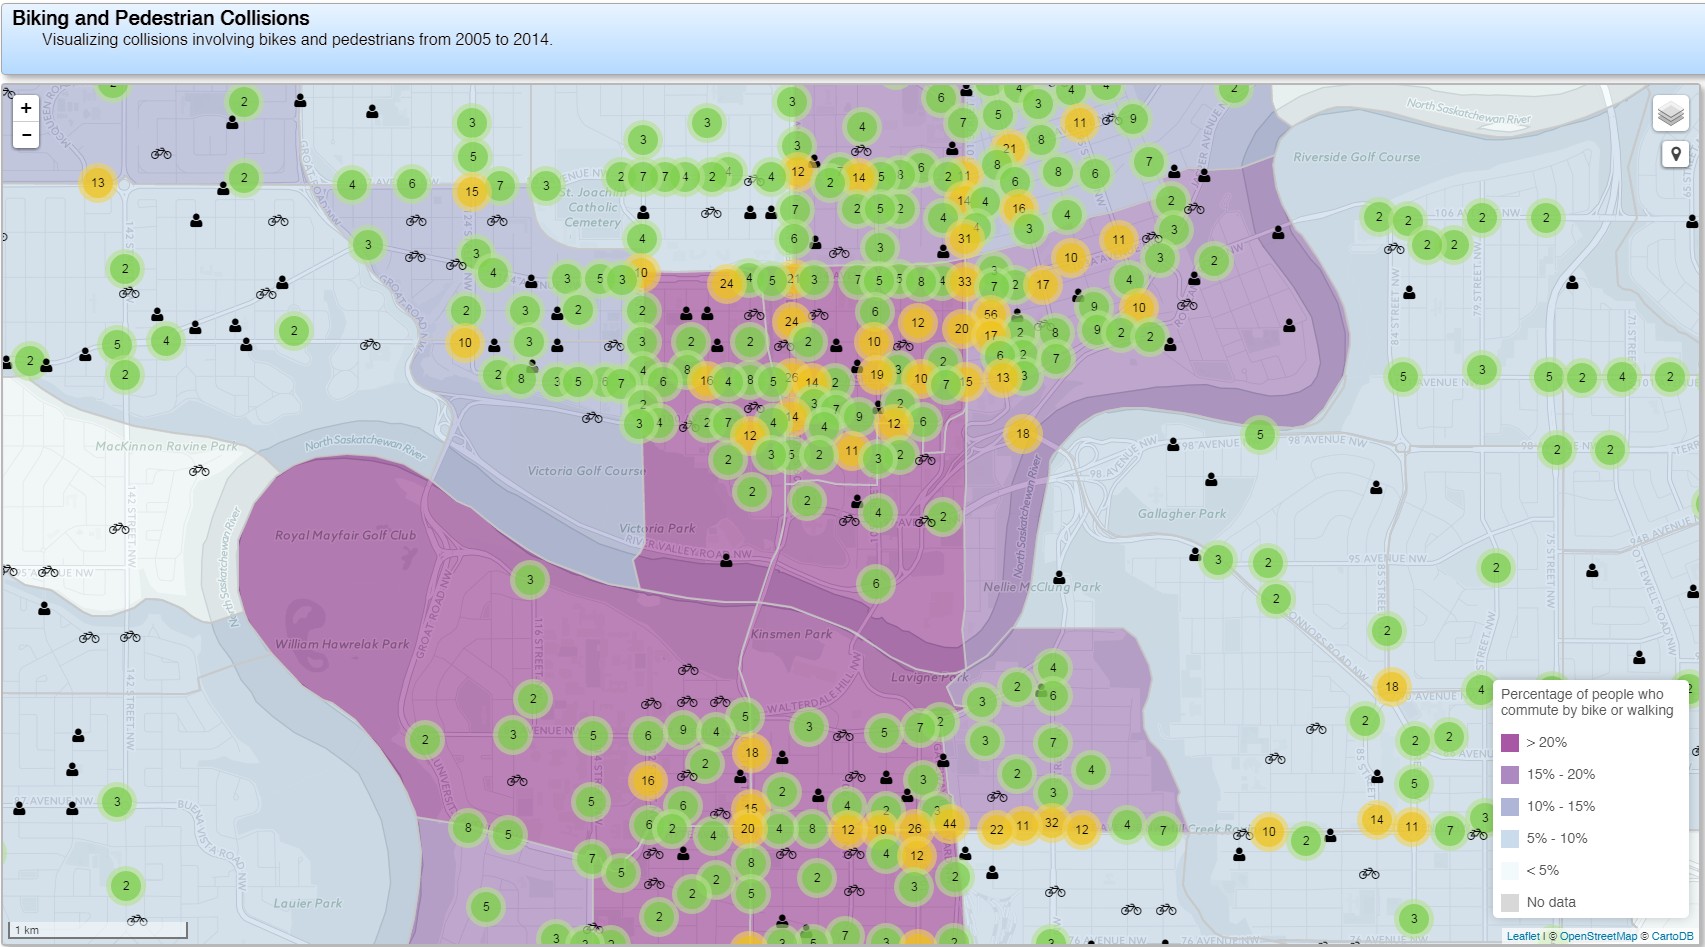Screen dimensions: 1705x947
Task: Select the 5 cluster right of Lauier Park
Action: 486,907
